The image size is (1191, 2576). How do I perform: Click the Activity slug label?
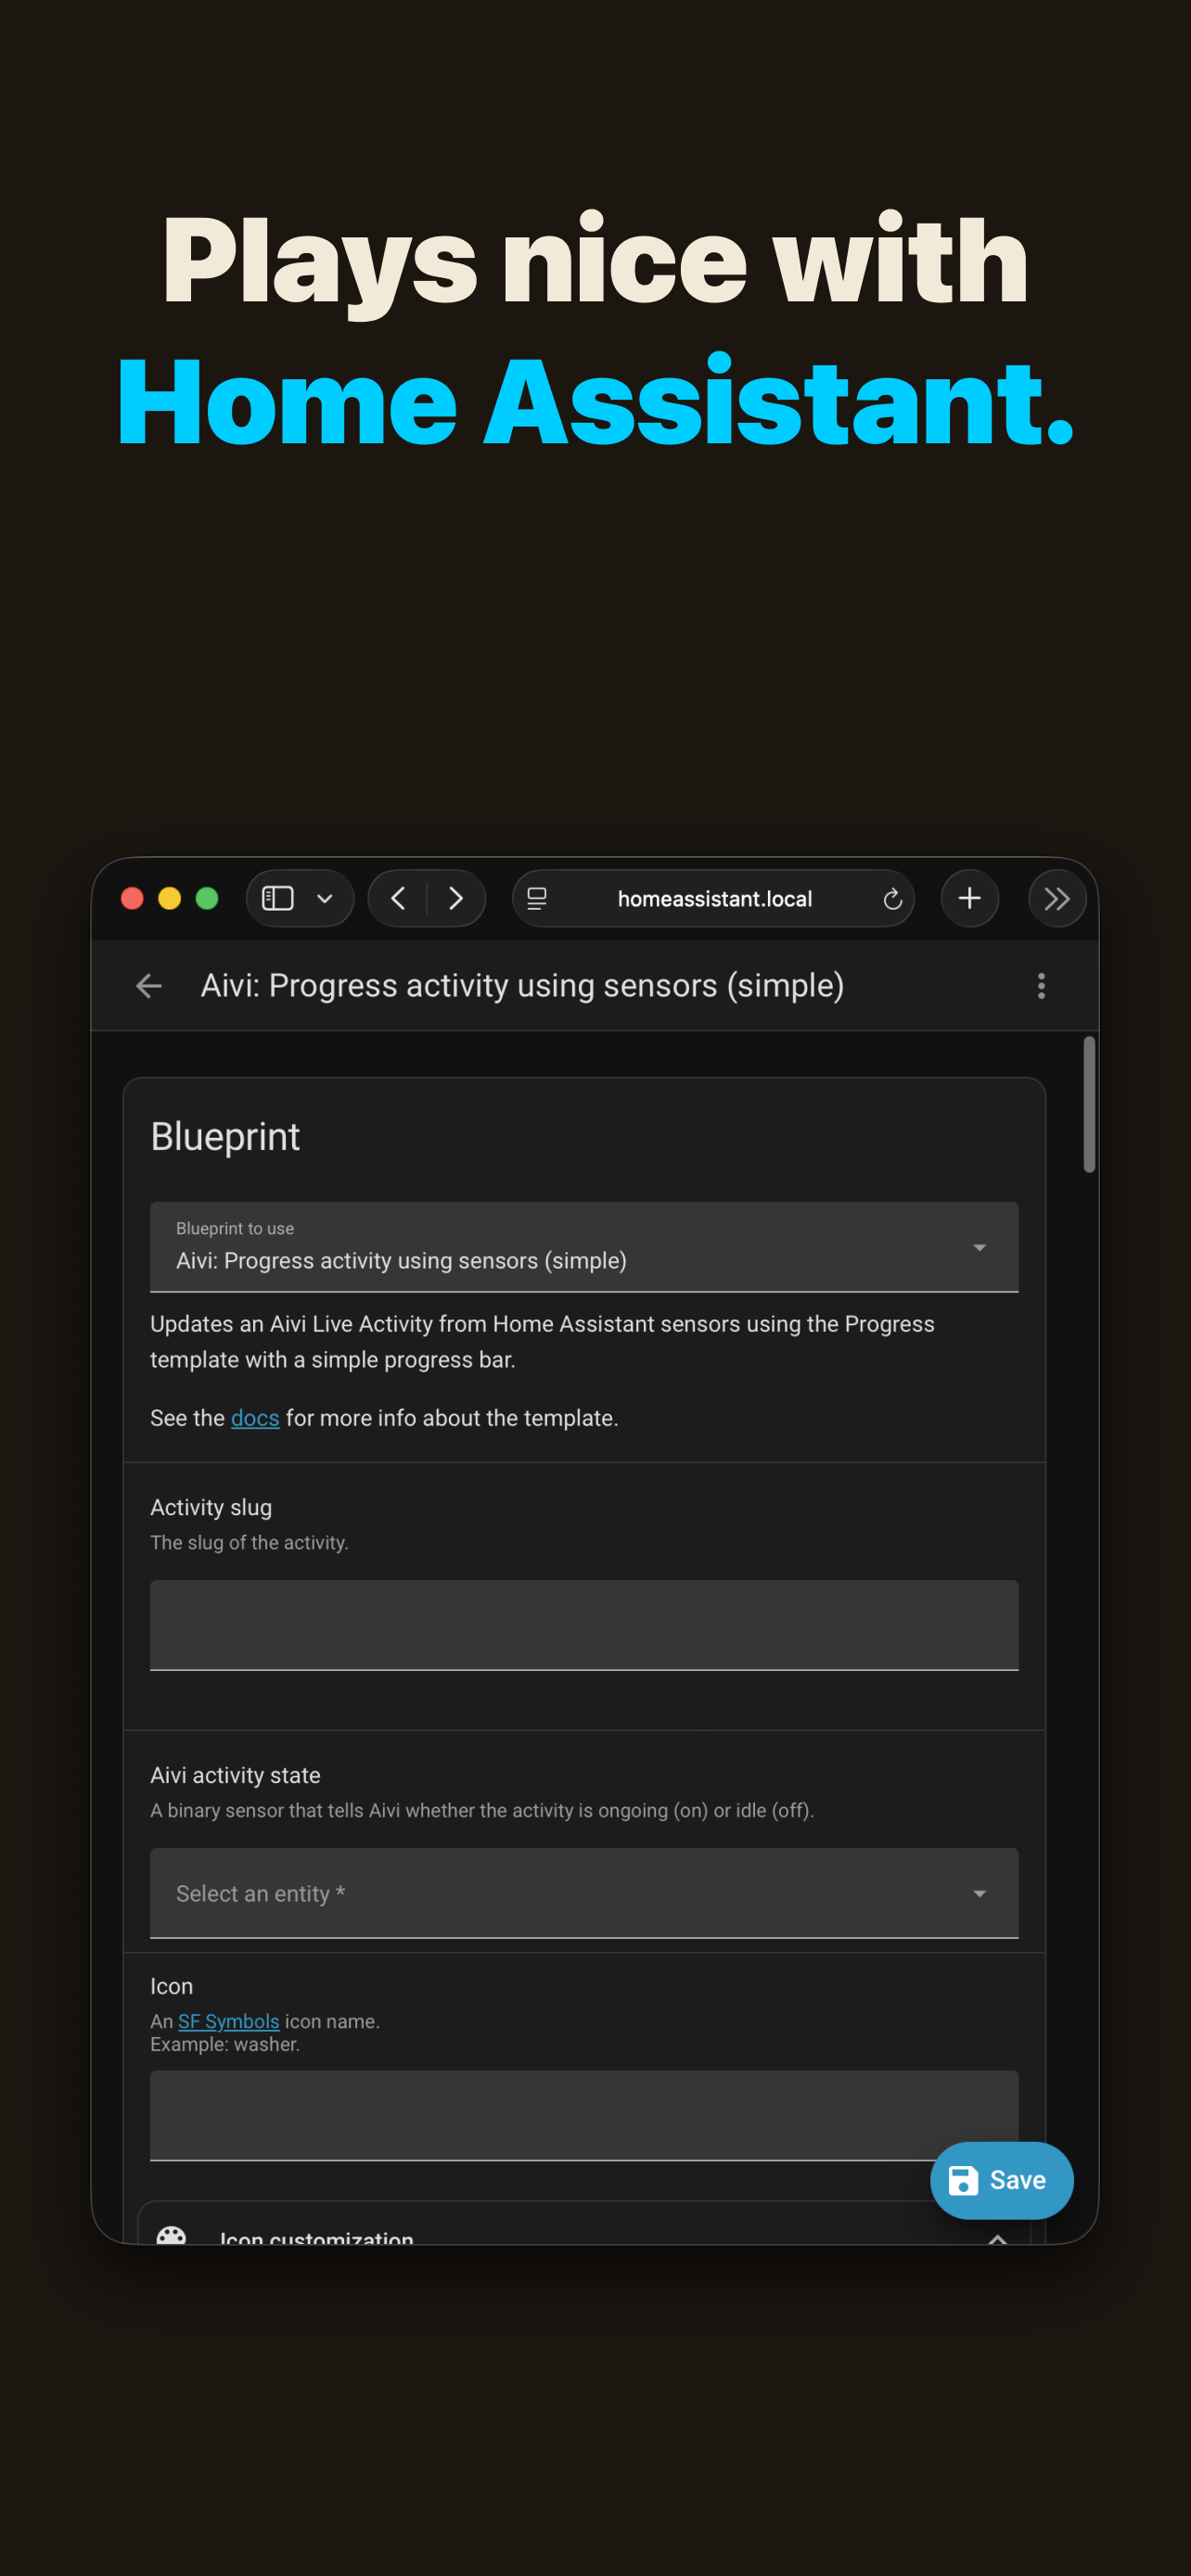tap(211, 1507)
